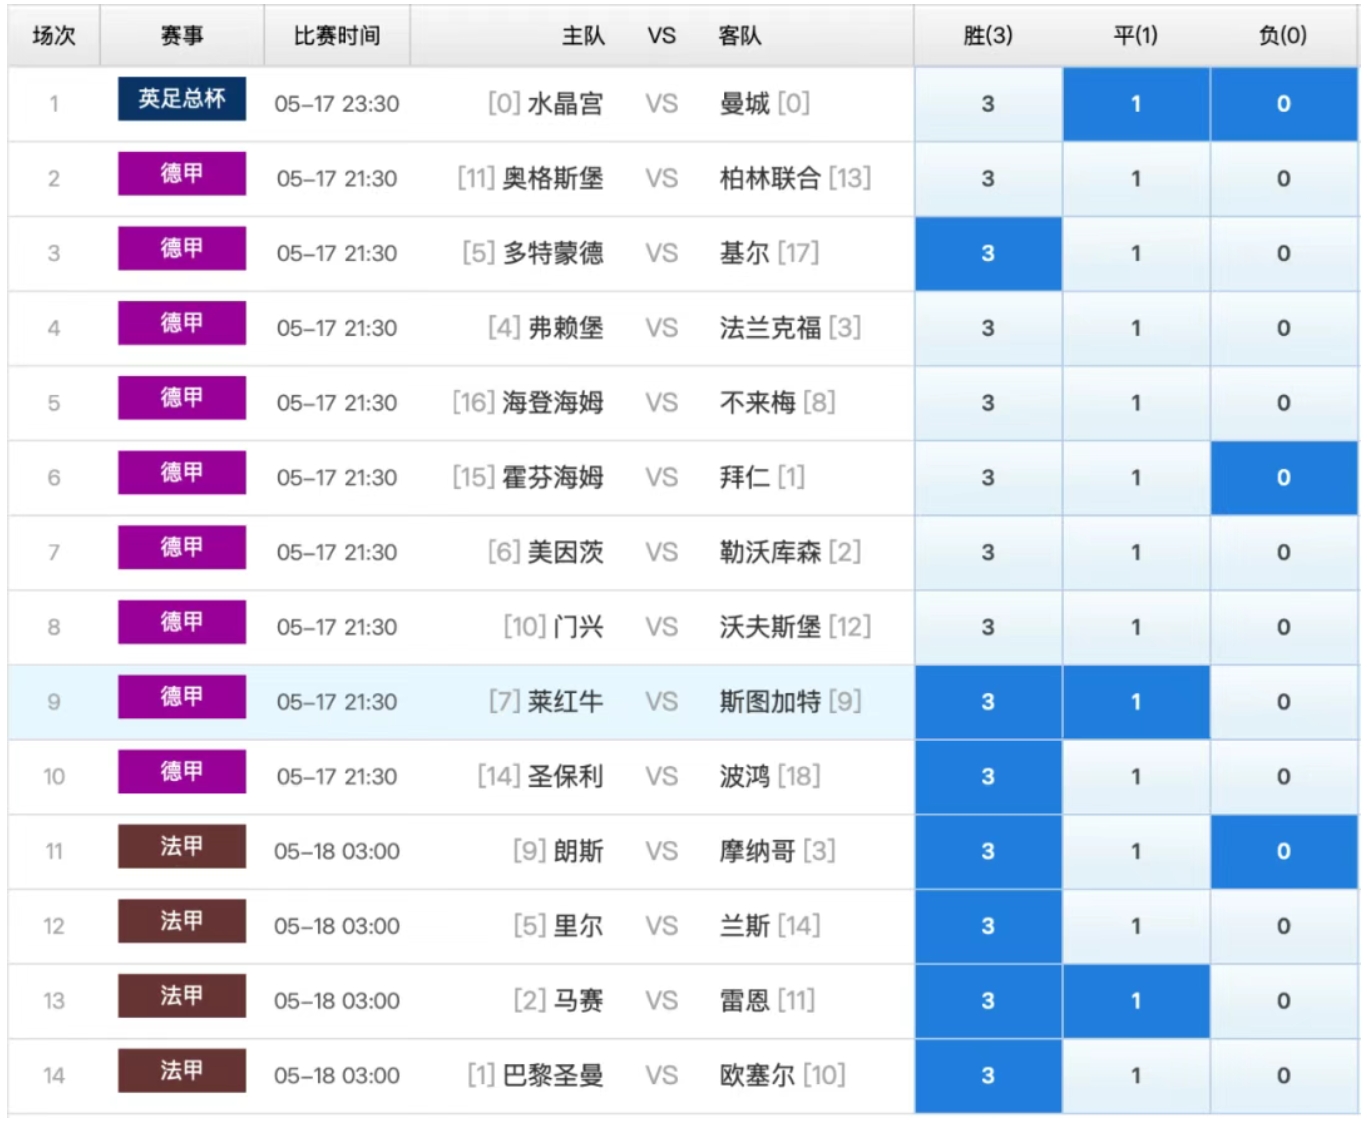Click home team name 水晶宫

tap(566, 104)
